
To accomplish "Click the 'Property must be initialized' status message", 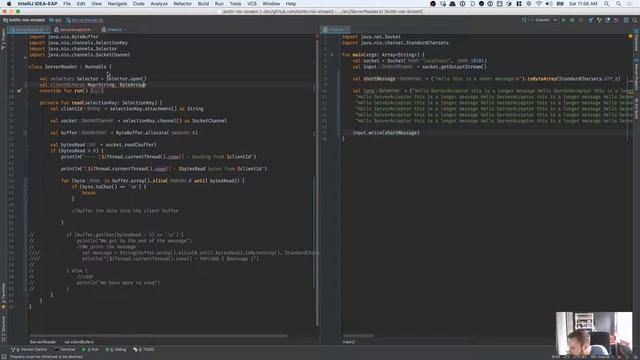I will tap(47, 357).
